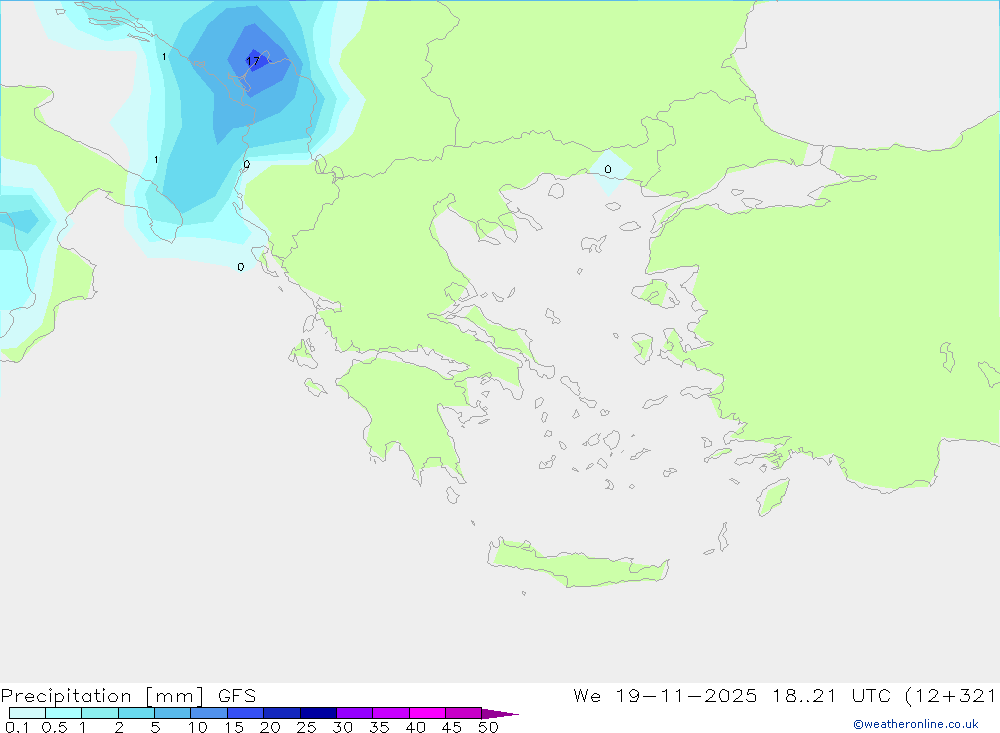Click the legend swatch between 5 and 10
This screenshot has height=733, width=1000.
173,713
